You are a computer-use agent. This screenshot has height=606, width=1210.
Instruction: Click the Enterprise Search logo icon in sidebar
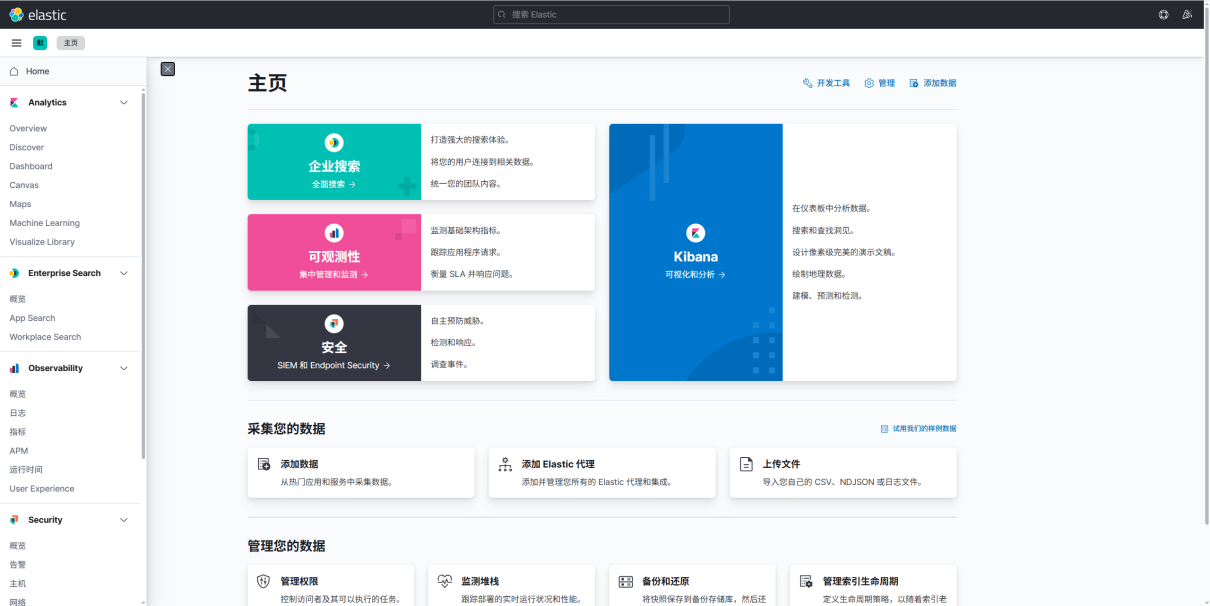coord(14,273)
